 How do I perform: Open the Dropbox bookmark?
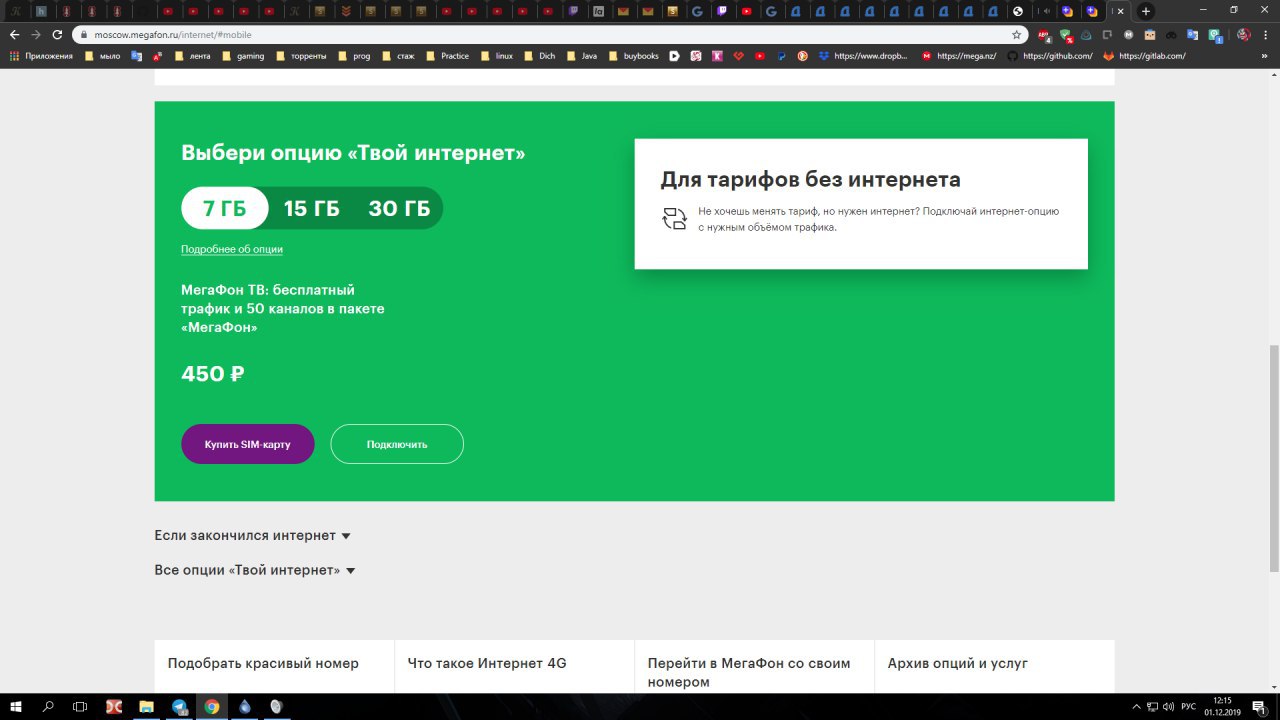pyautogui.click(x=864, y=56)
